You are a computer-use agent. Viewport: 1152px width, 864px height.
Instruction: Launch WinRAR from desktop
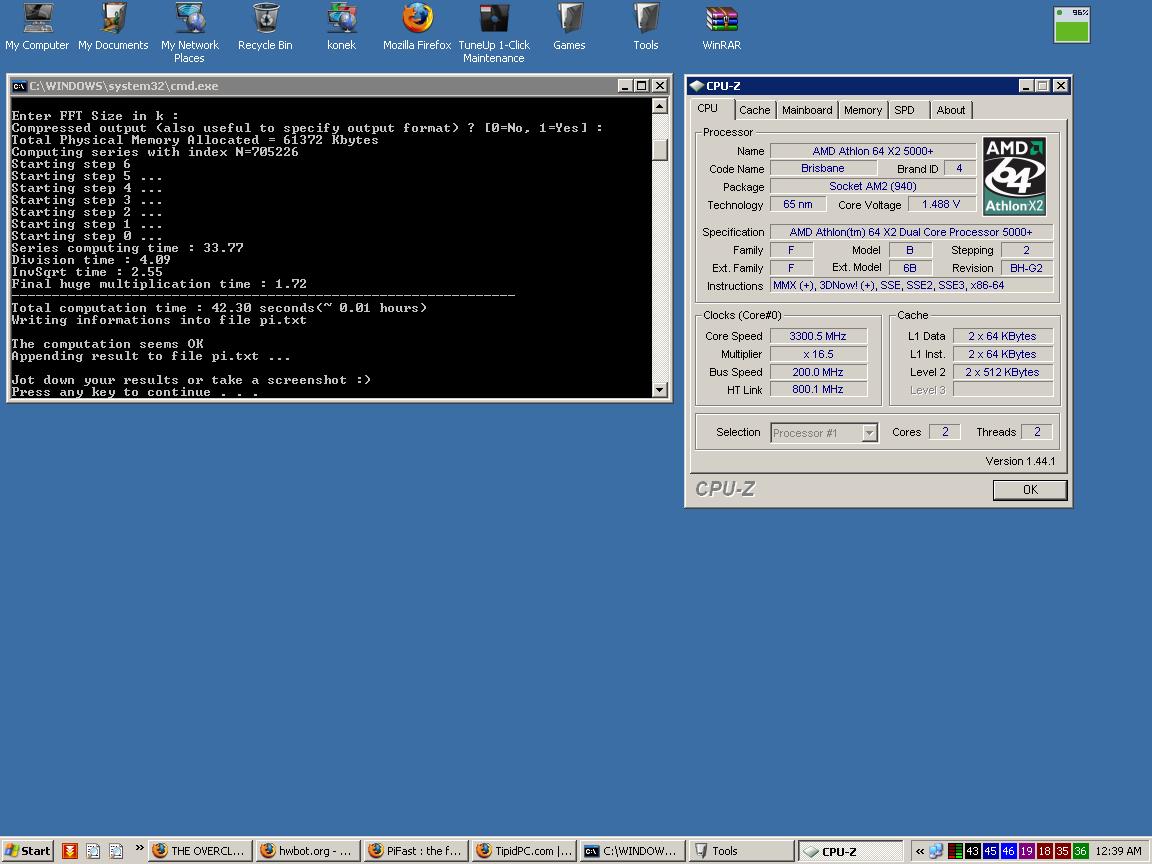(721, 27)
